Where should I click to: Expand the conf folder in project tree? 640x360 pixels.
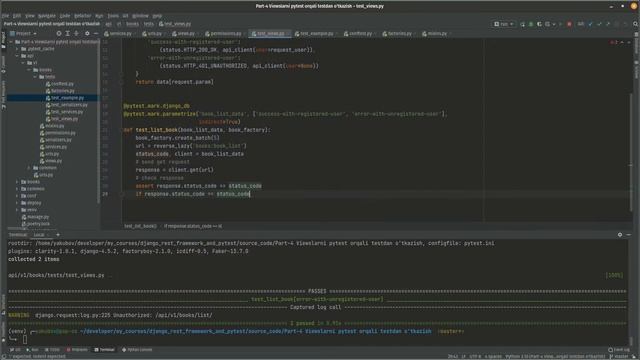click(x=17, y=196)
